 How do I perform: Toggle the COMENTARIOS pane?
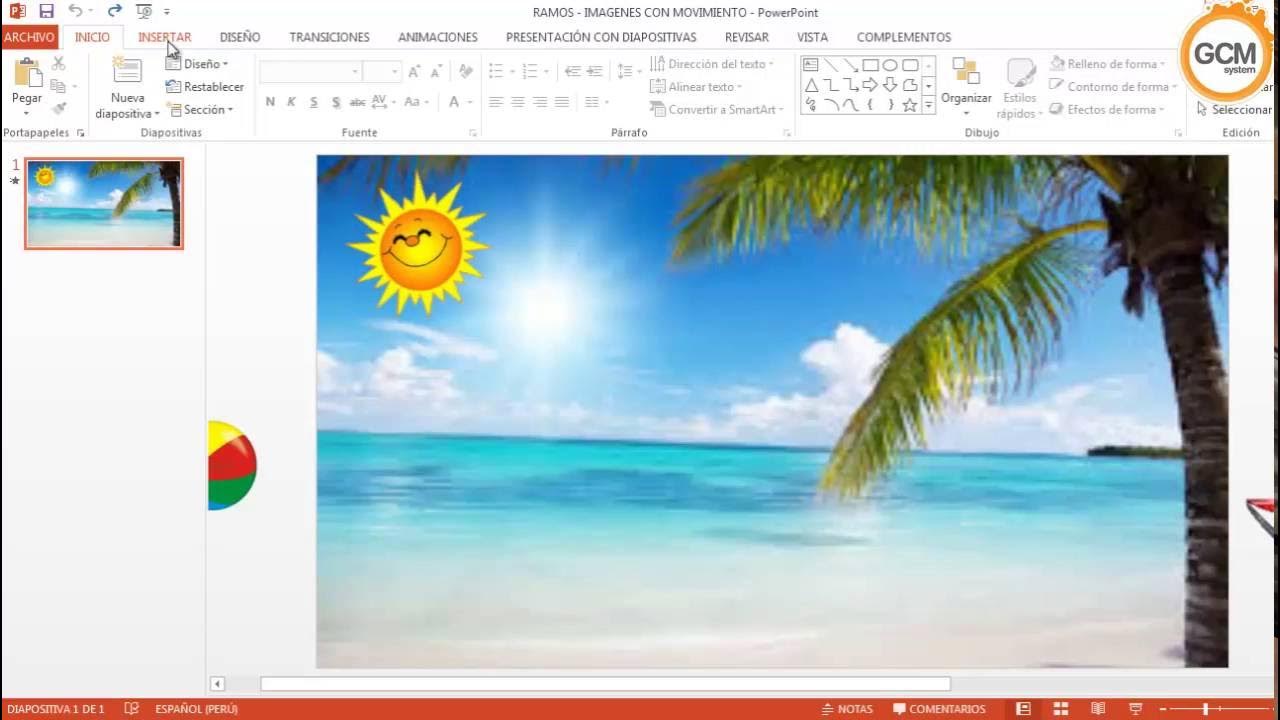[939, 708]
